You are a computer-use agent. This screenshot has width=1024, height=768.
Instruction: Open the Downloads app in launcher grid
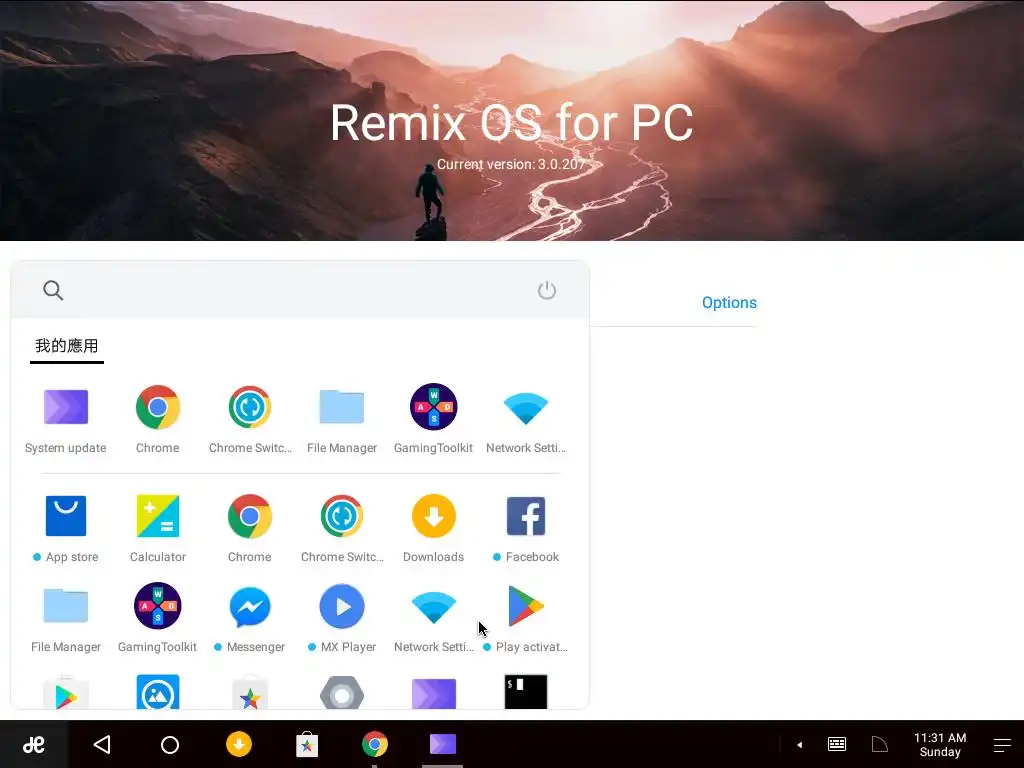(434, 516)
